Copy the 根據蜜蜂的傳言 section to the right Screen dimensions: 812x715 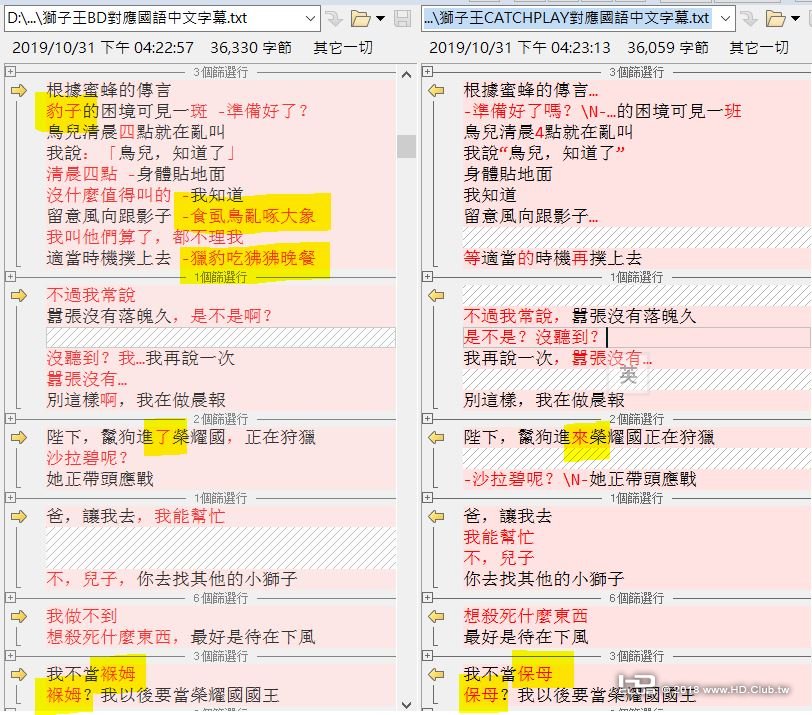(x=18, y=91)
